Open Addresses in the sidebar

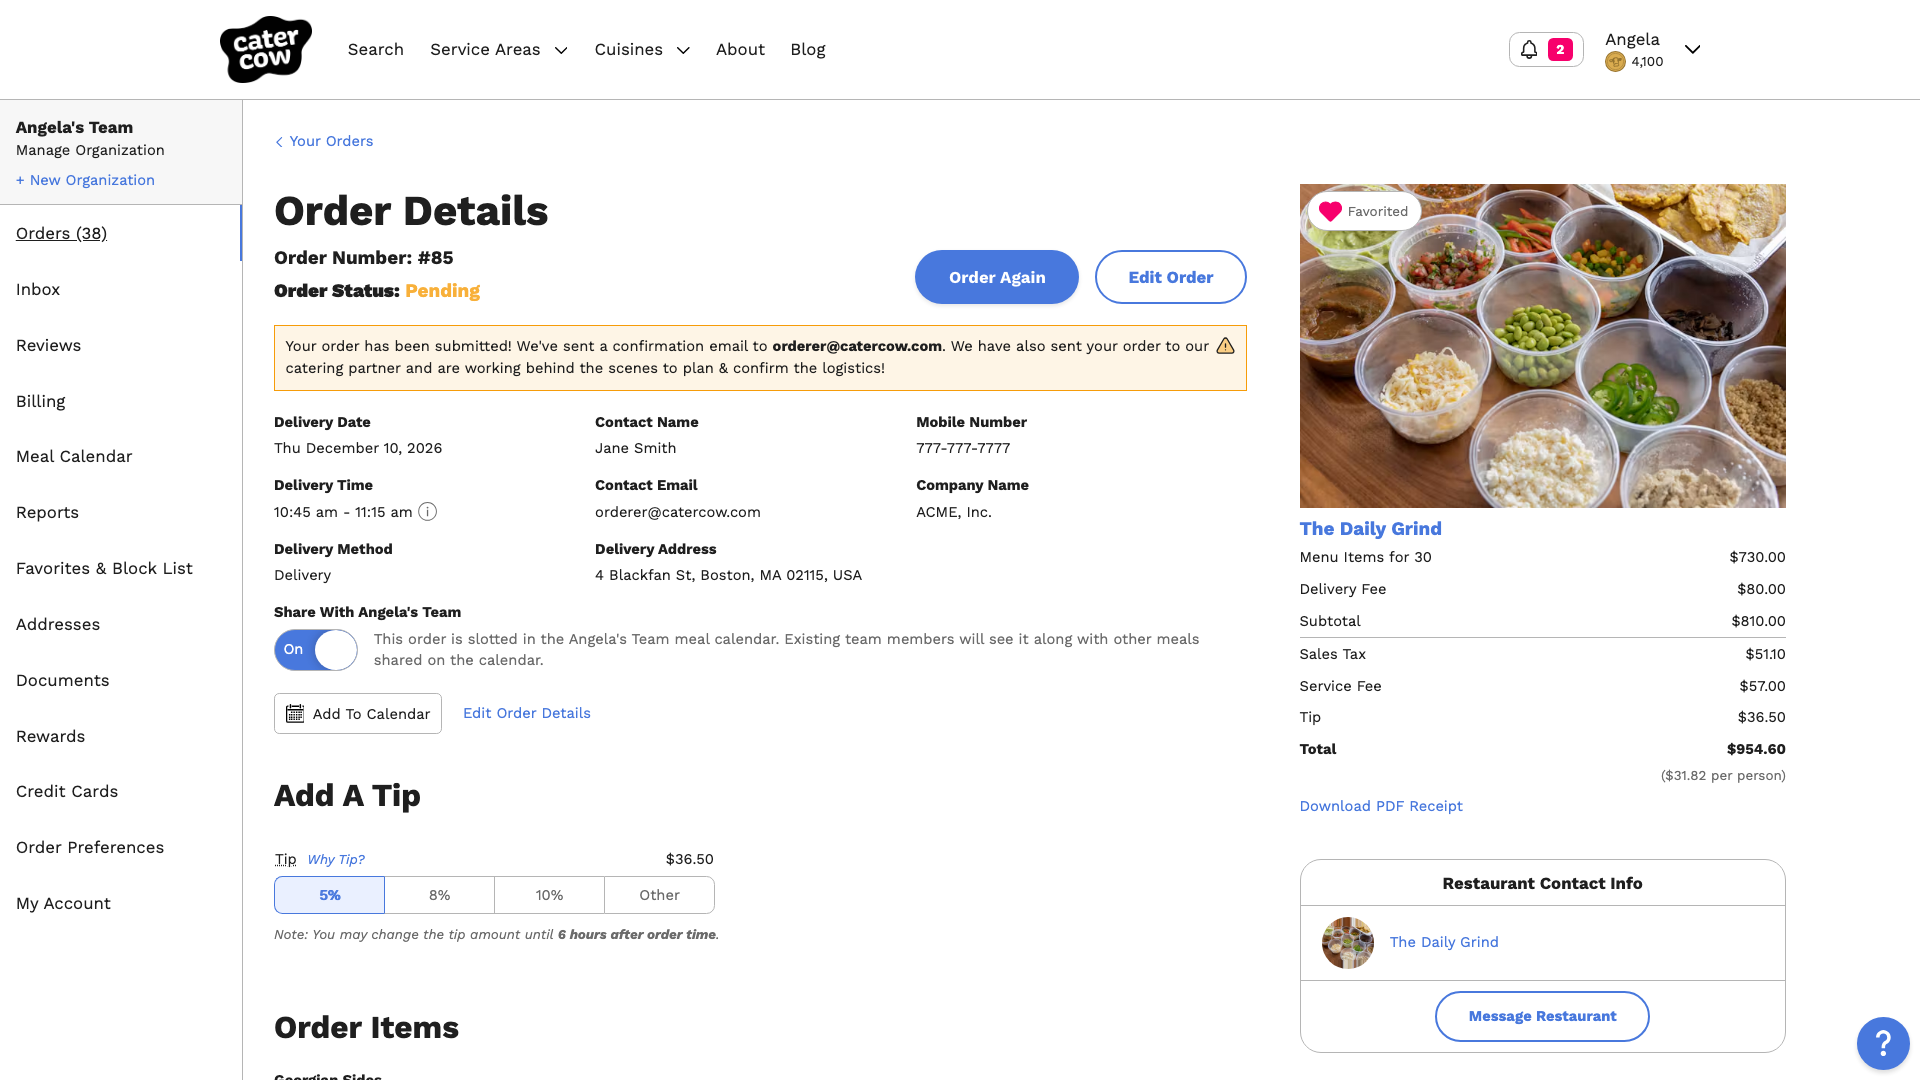(x=58, y=624)
